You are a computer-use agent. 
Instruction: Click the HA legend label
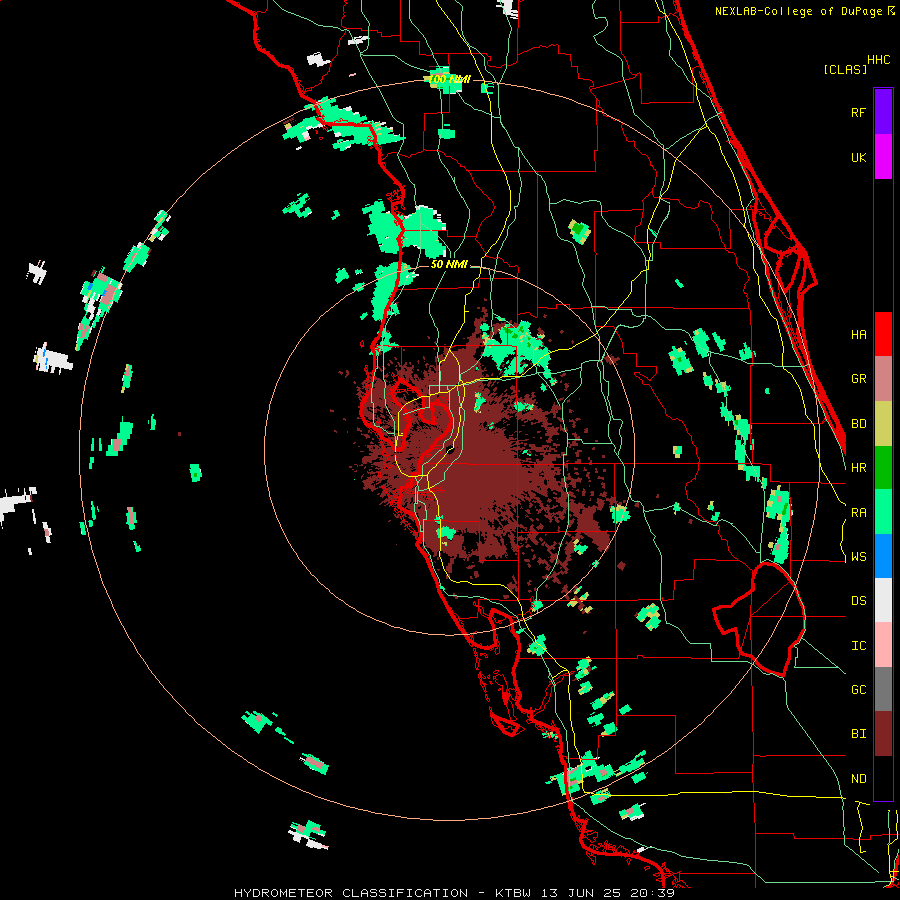pyautogui.click(x=858, y=335)
